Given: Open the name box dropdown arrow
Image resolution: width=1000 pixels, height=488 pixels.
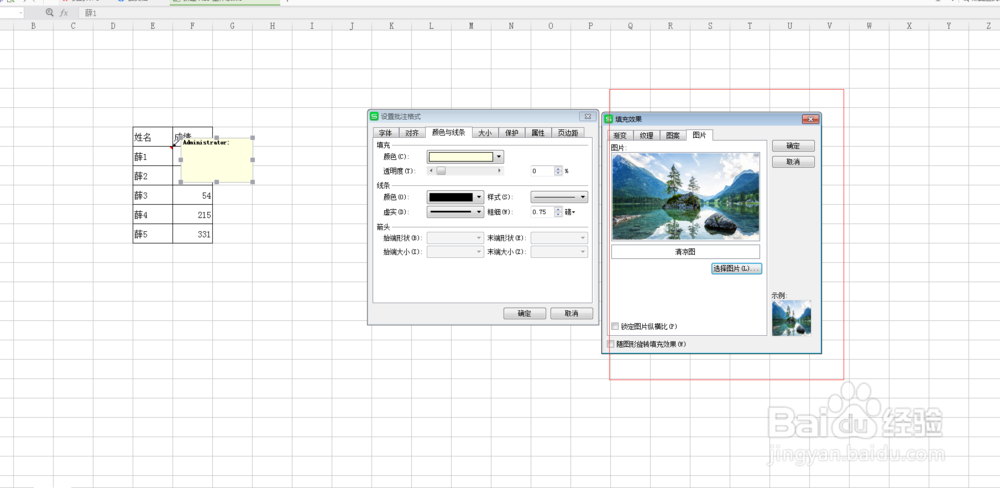Looking at the screenshot, I should pos(22,13).
